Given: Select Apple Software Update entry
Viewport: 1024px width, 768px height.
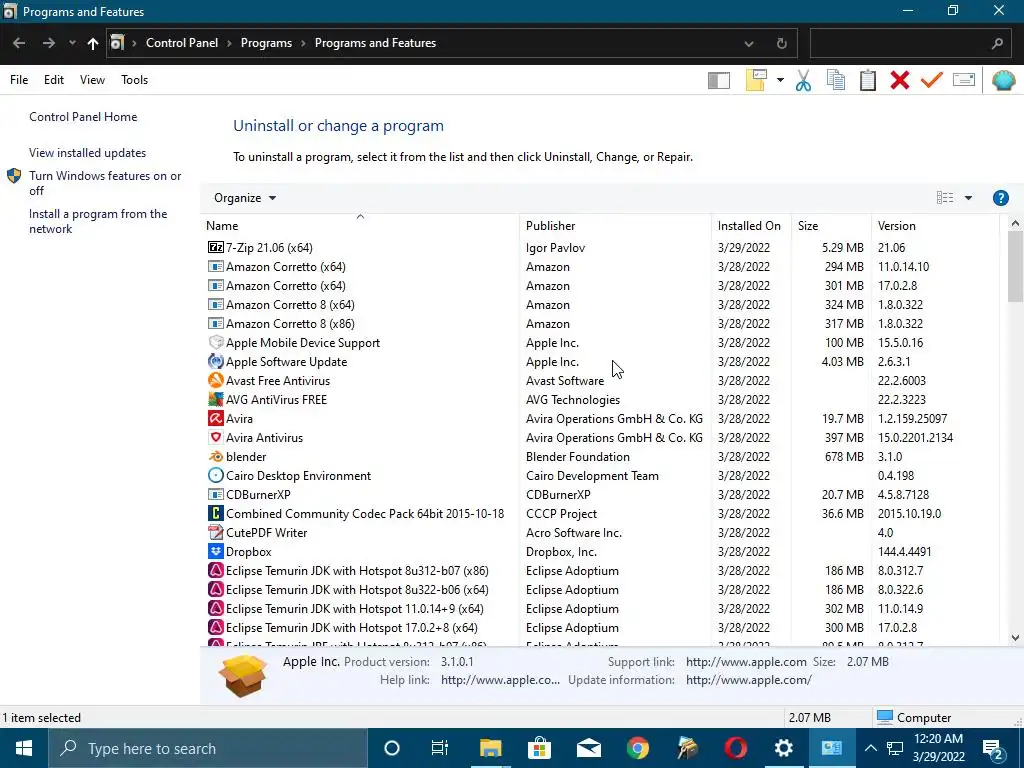Looking at the screenshot, I should (600, 362).
